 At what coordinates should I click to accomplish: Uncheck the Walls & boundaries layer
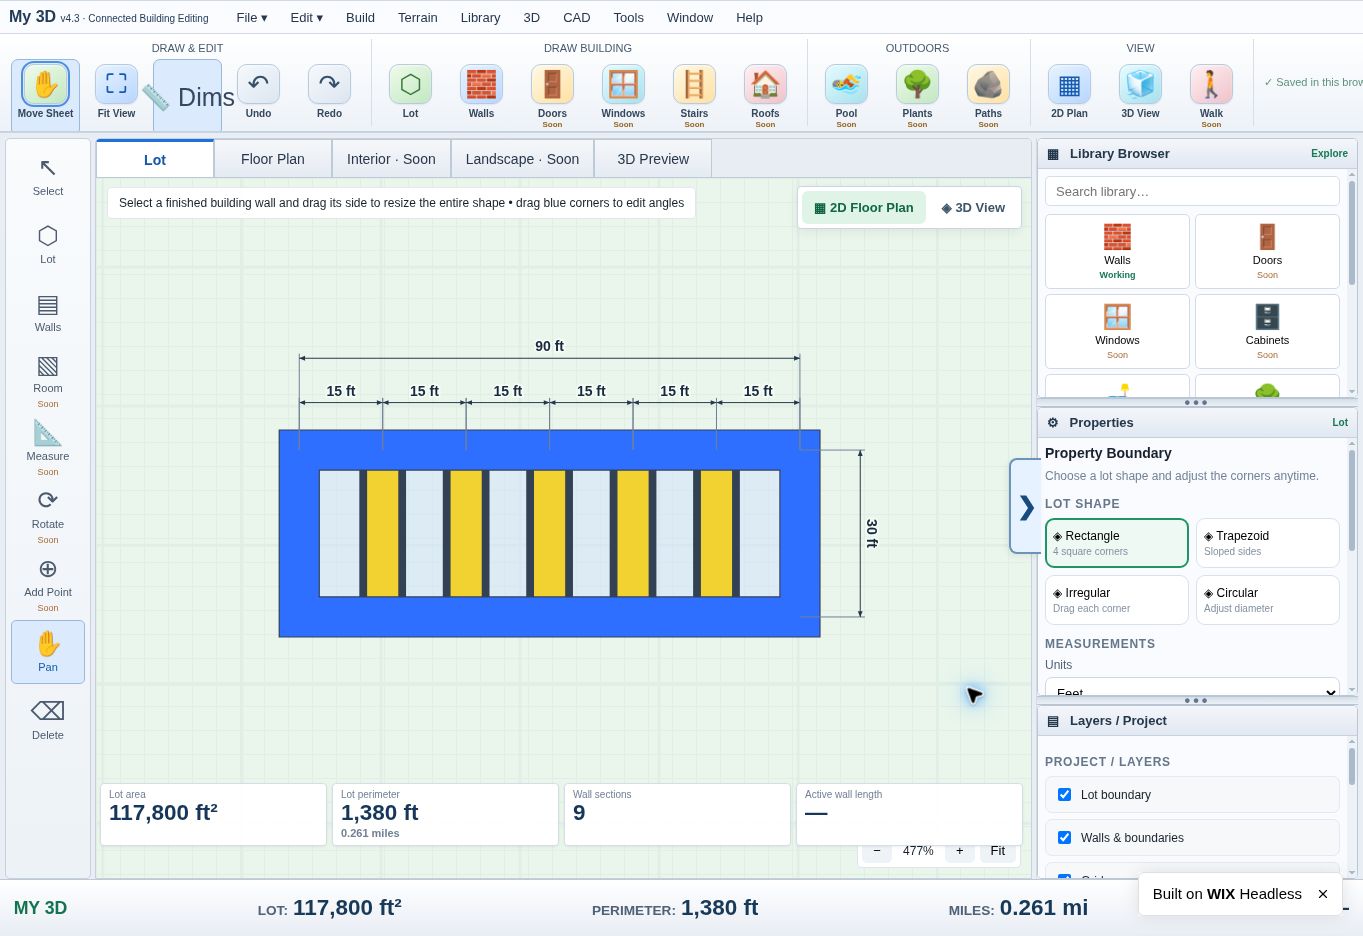coord(1064,838)
